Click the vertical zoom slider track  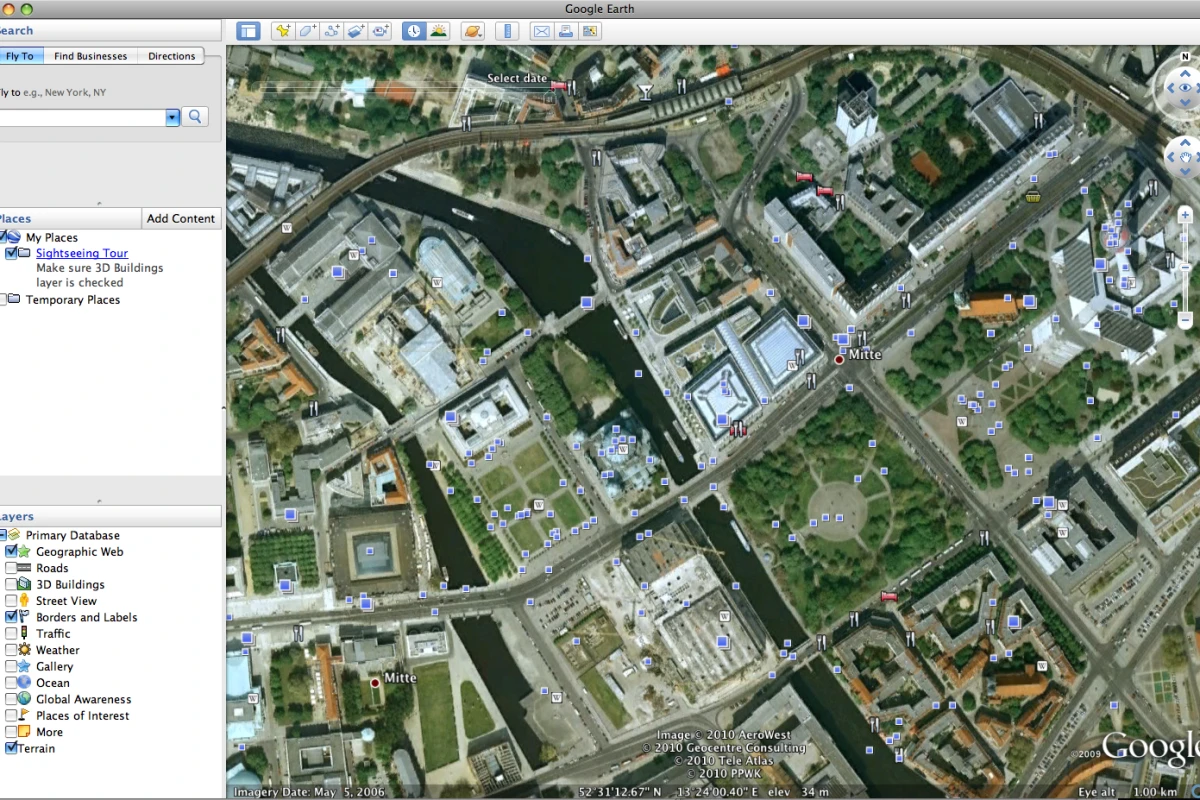pyautogui.click(x=1186, y=267)
